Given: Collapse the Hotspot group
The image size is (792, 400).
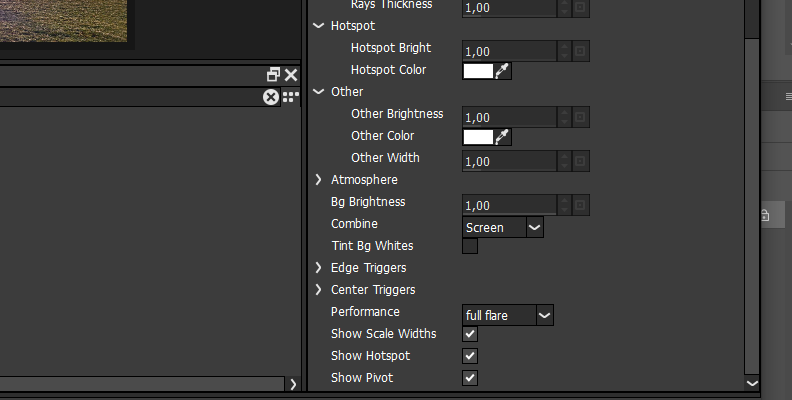Looking at the screenshot, I should pyautogui.click(x=318, y=26).
